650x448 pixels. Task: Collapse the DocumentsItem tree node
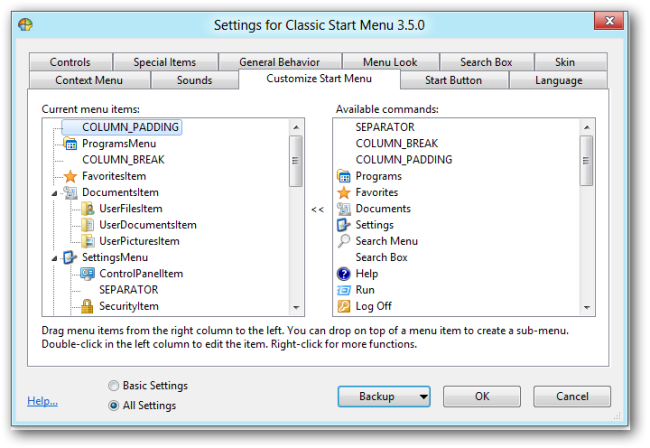click(54, 193)
